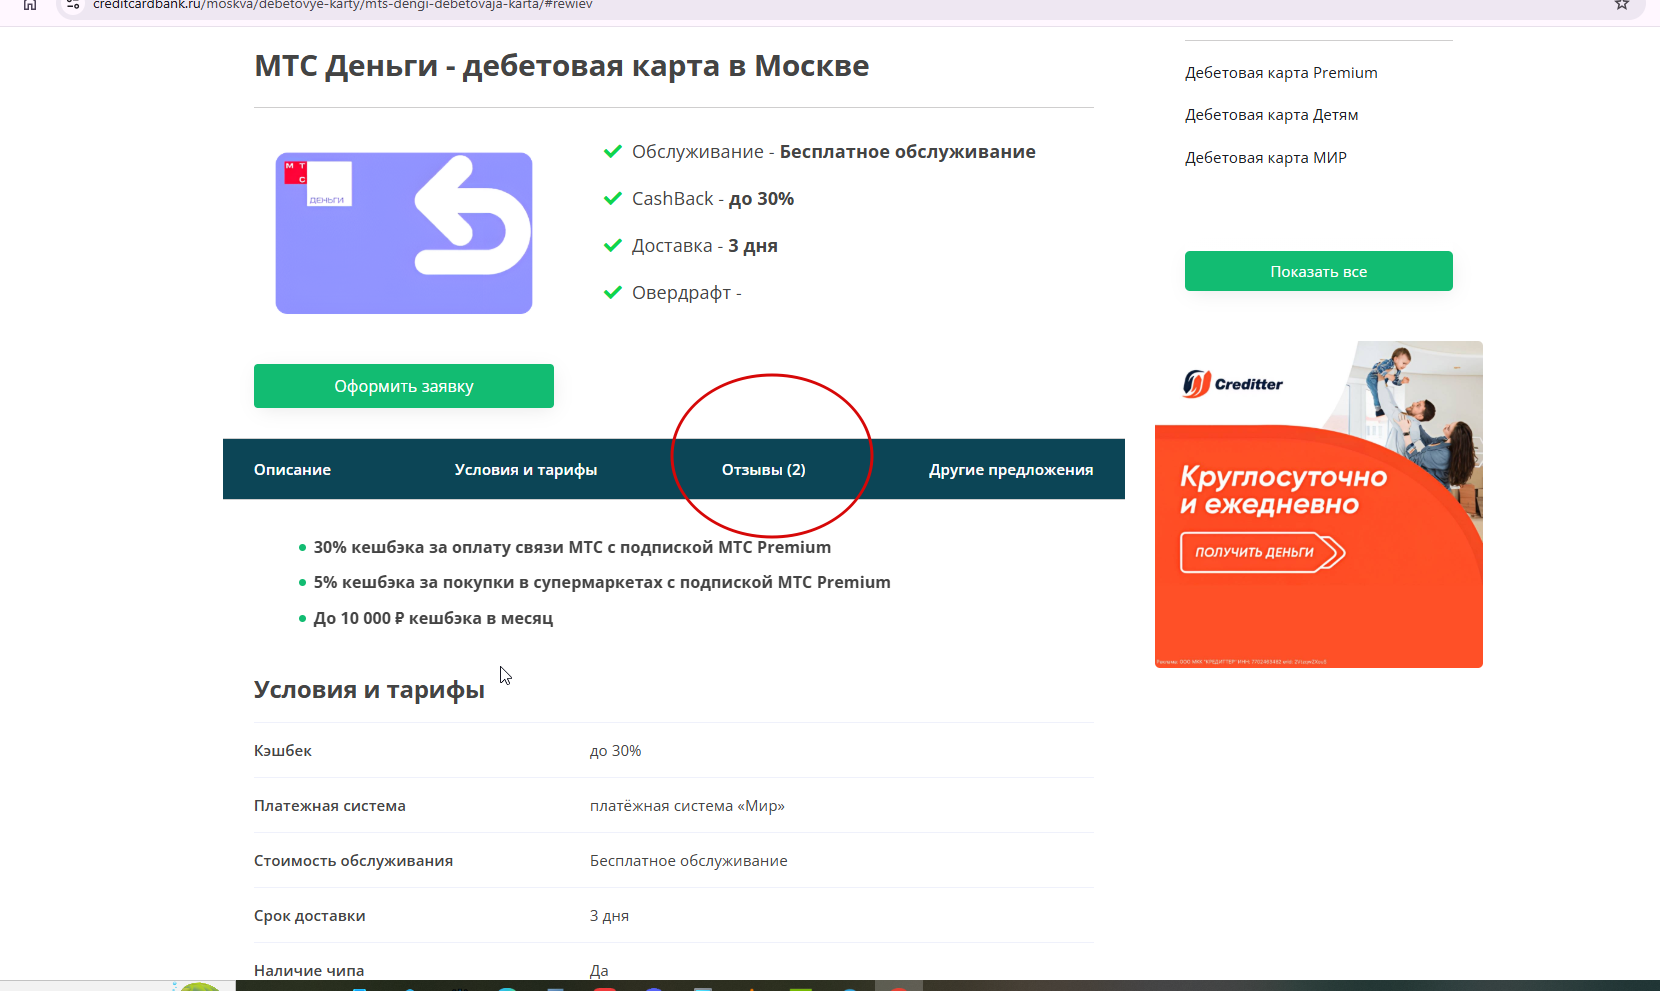The width and height of the screenshot is (1660, 991).
Task: Open the Дебетовая карта МИР link
Action: (x=1266, y=158)
